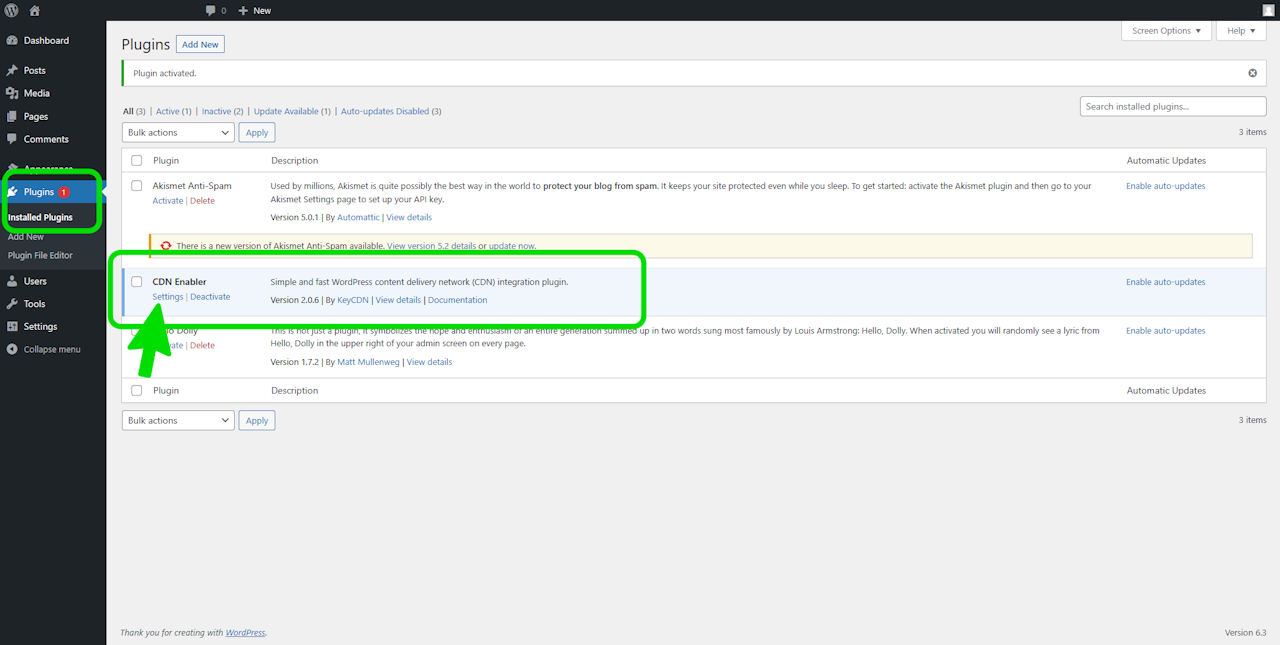The image size is (1280, 645).
Task: Check the Akismet Anti-Spam checkbox
Action: (x=137, y=186)
